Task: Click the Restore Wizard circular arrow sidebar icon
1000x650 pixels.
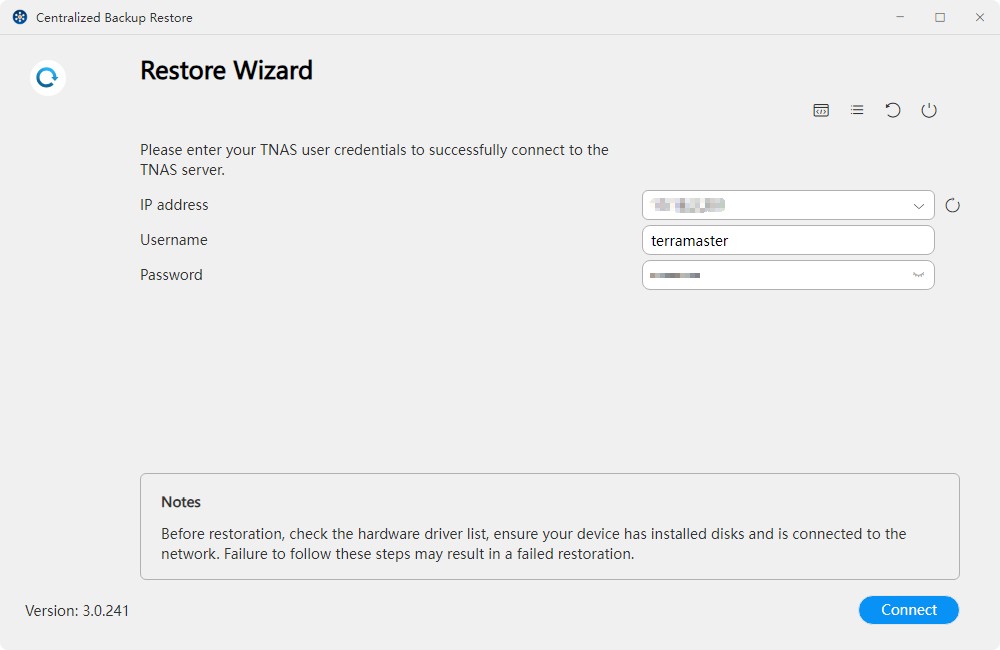Action: tap(47, 77)
